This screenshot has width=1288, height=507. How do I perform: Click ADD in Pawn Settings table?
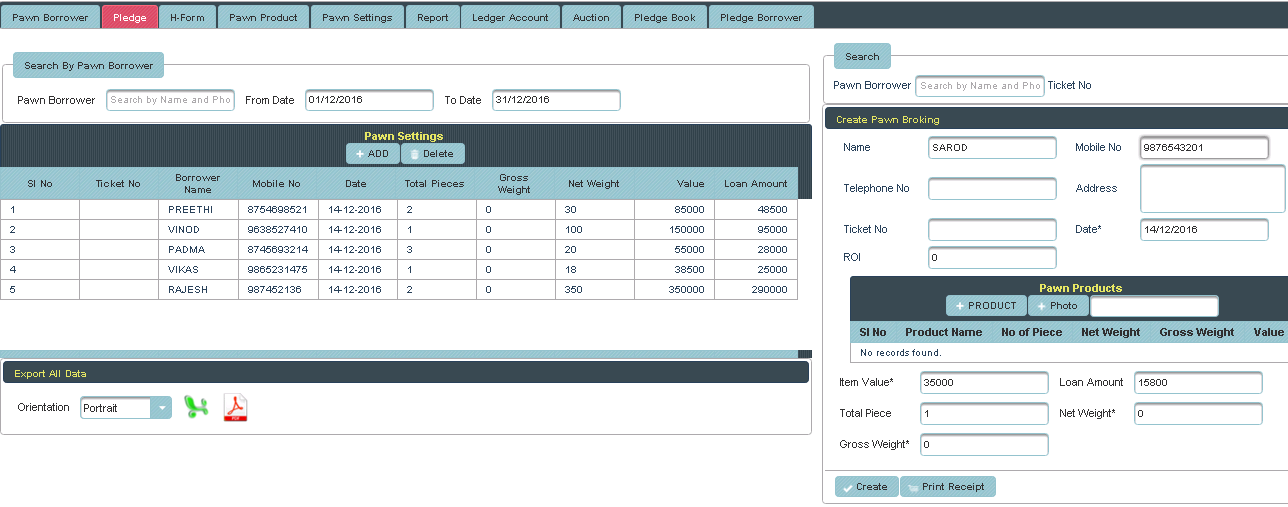click(x=372, y=154)
